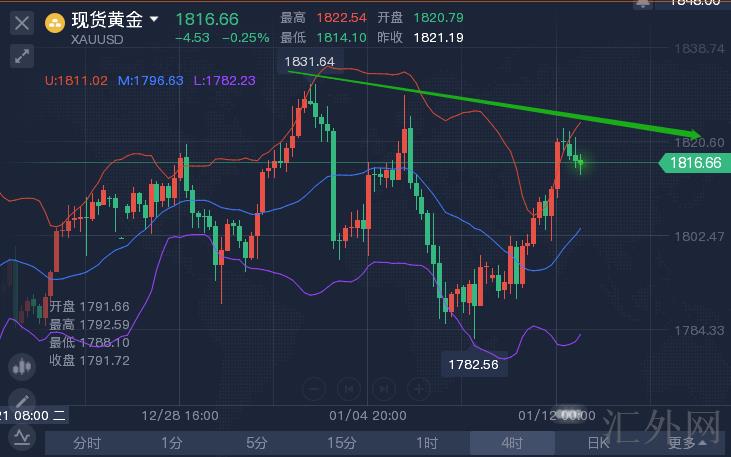Select the 5分 timeframe tab
731x457 pixels.
click(257, 442)
